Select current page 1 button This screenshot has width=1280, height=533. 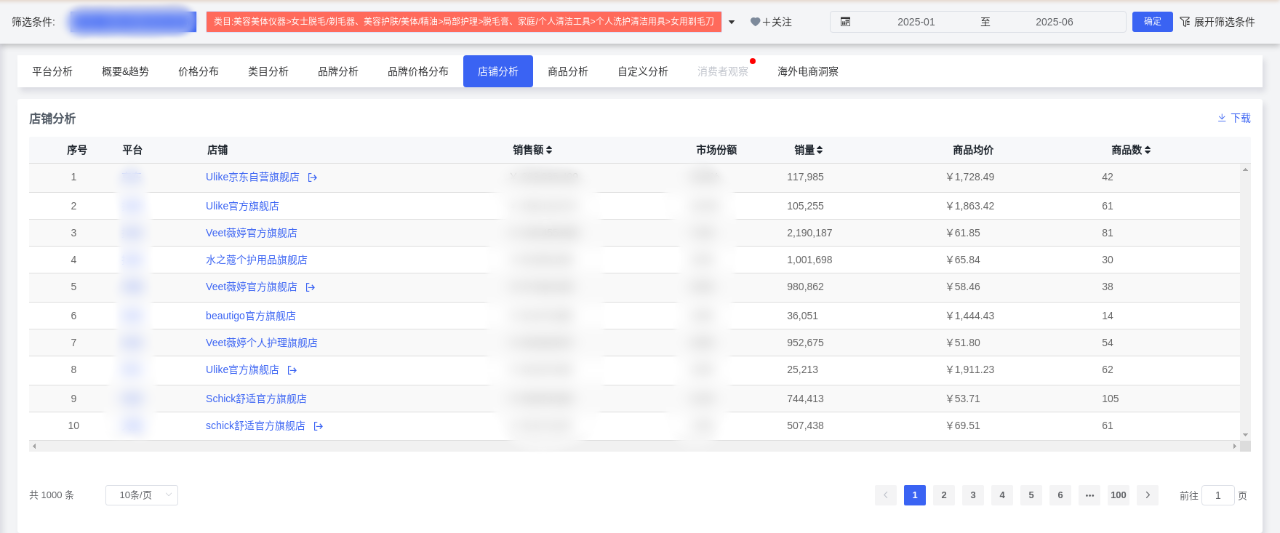(915, 495)
